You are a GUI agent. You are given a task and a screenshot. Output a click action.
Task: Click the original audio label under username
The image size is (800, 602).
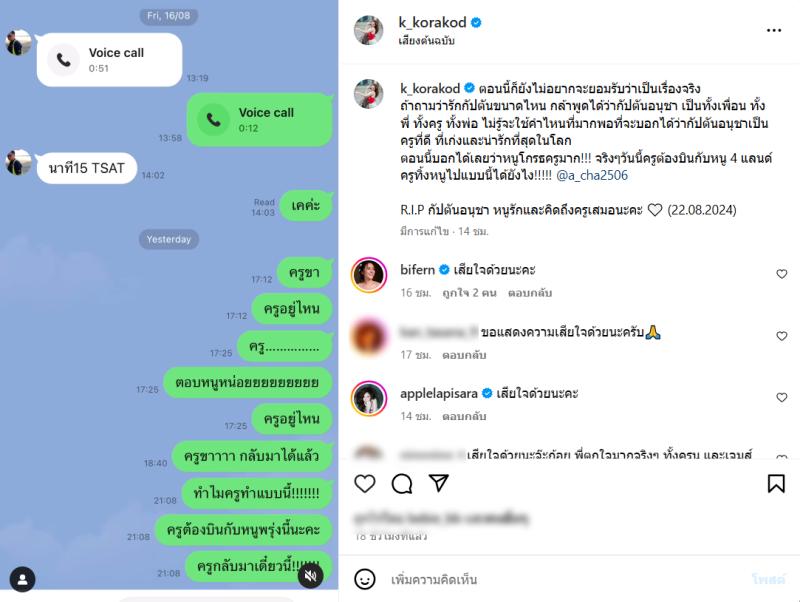427,40
